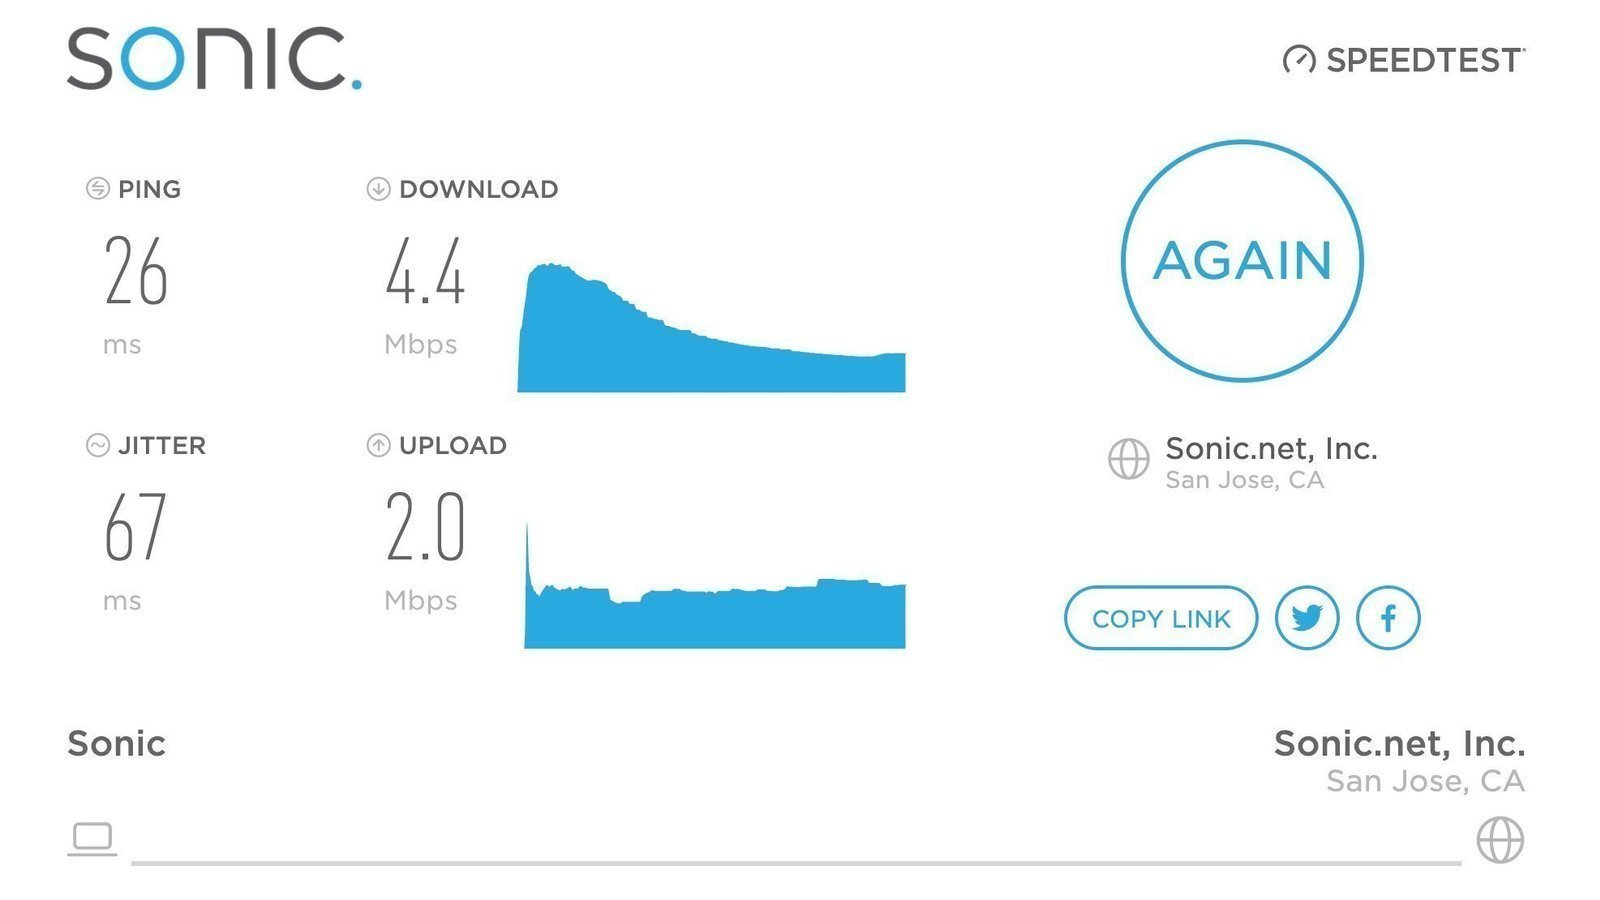Screen dimensions: 1600x900
Task: Click the UPLOAD arrow icon
Action: coord(378,445)
